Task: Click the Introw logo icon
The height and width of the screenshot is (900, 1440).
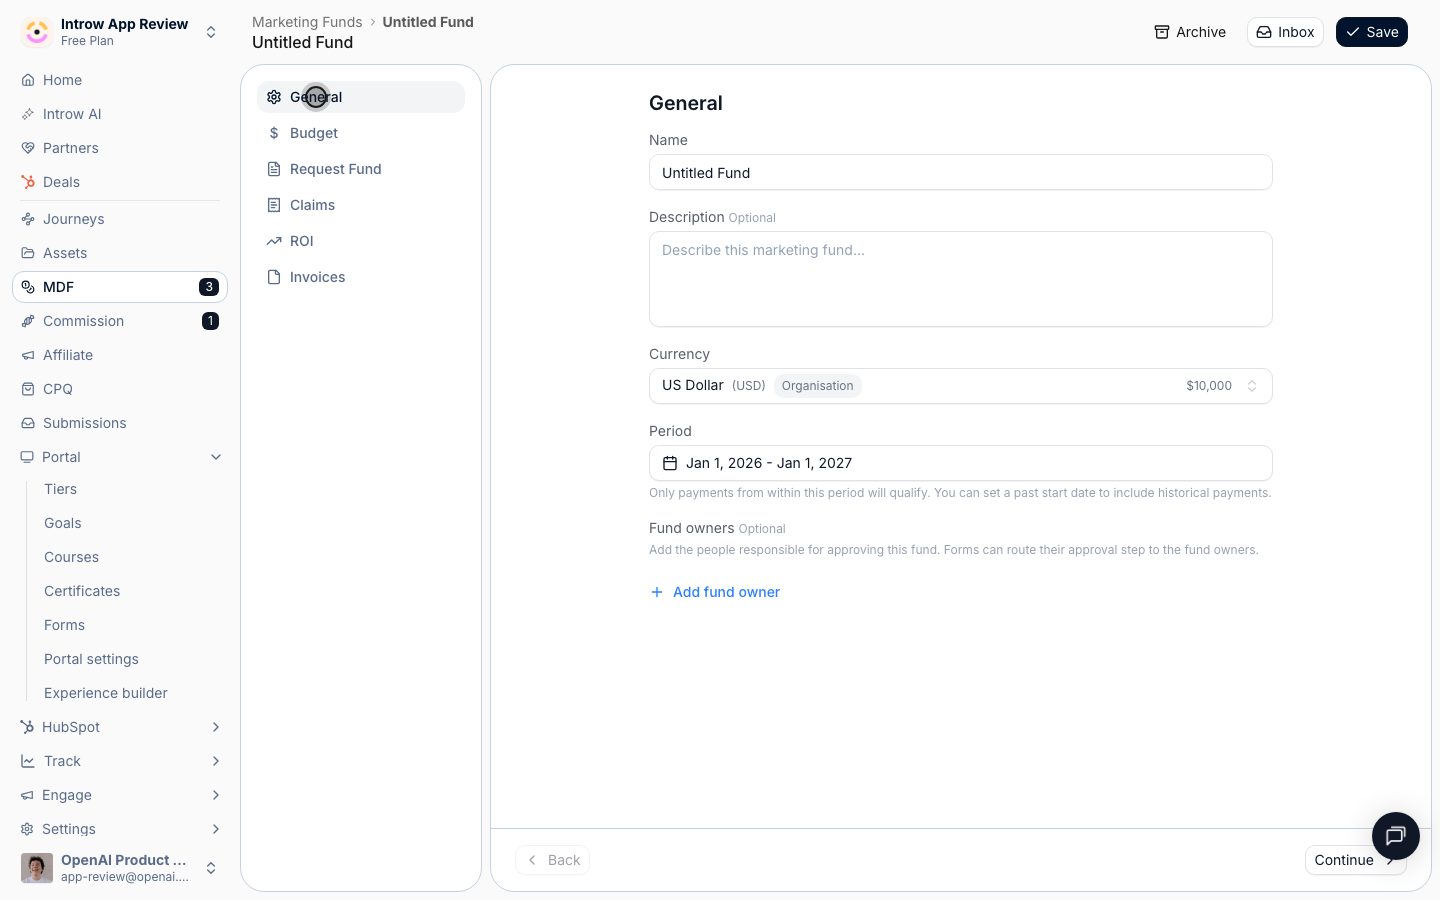Action: coord(37,32)
